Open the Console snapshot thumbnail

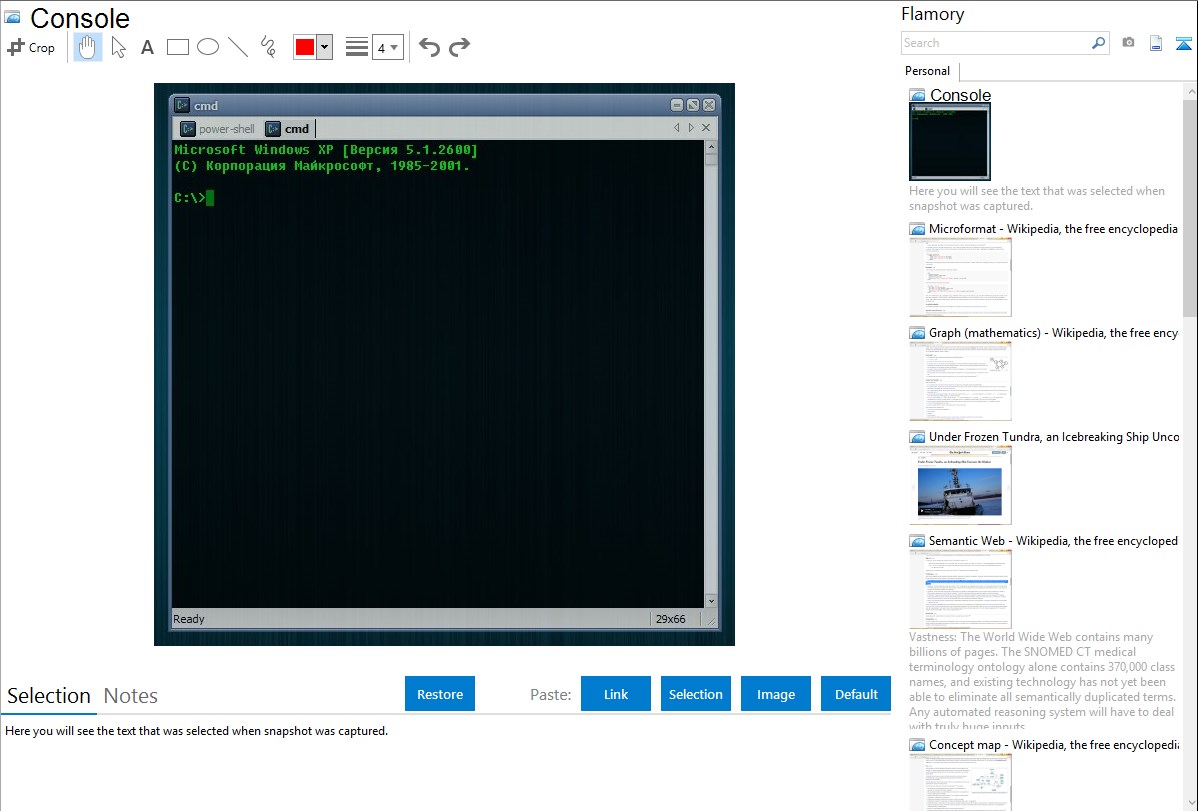point(950,142)
